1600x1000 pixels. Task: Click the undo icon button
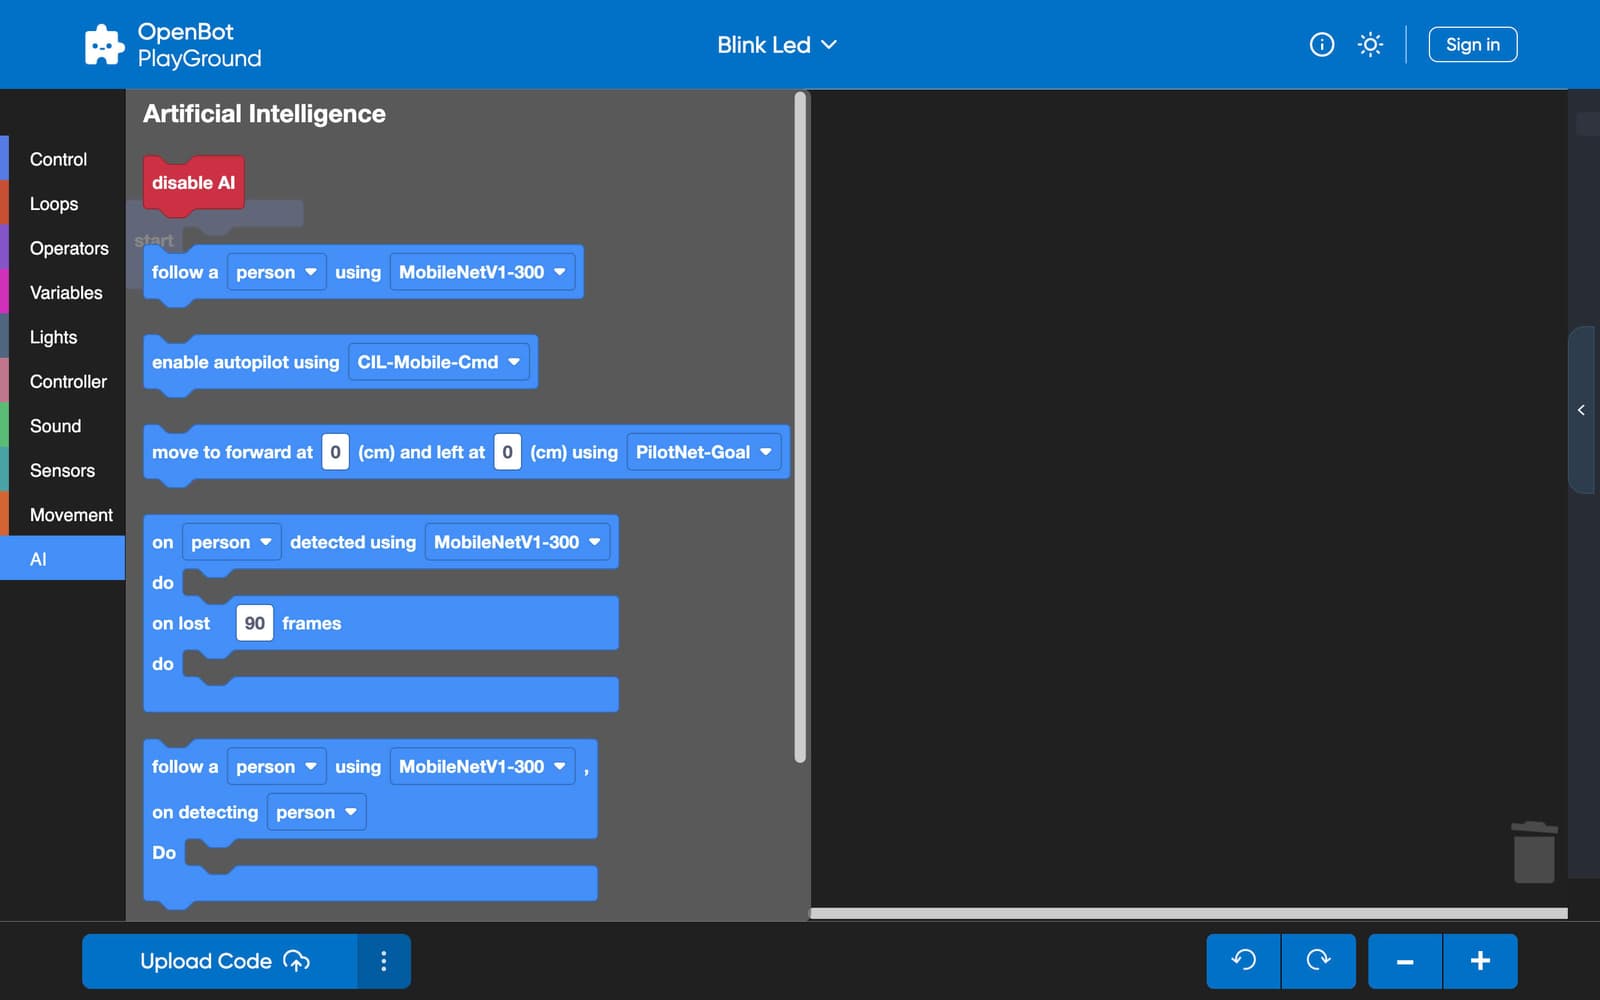1243,961
